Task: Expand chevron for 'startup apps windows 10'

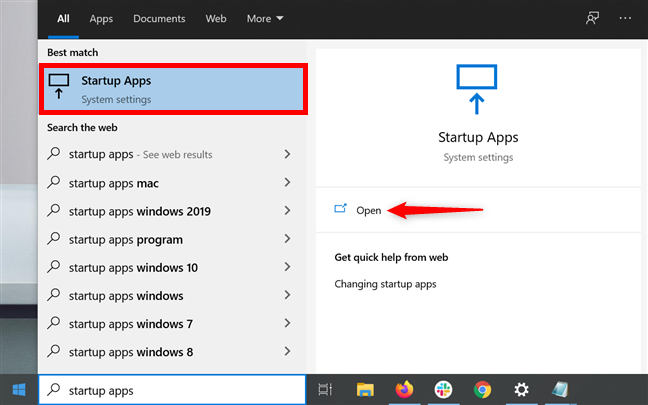Action: point(287,267)
